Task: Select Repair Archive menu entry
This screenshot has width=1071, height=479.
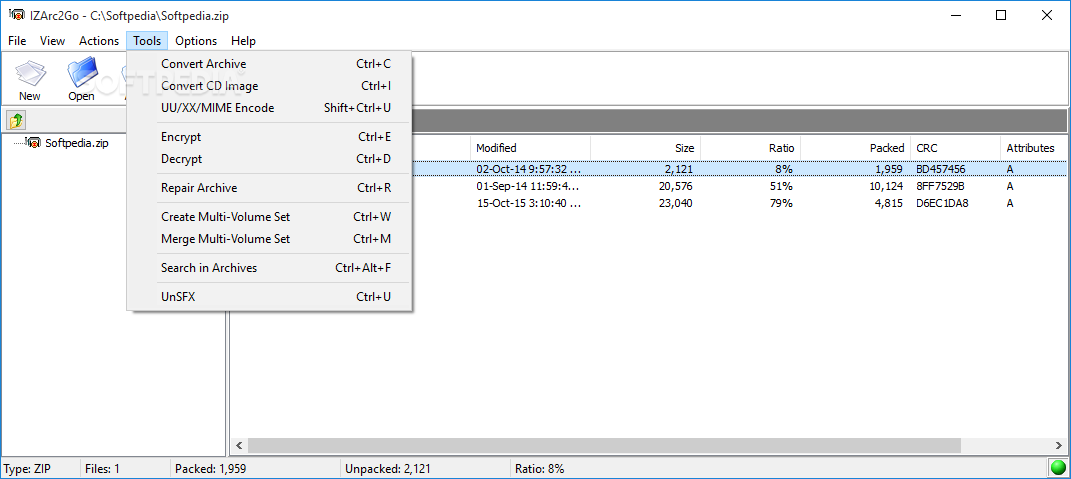Action: [x=269, y=188]
